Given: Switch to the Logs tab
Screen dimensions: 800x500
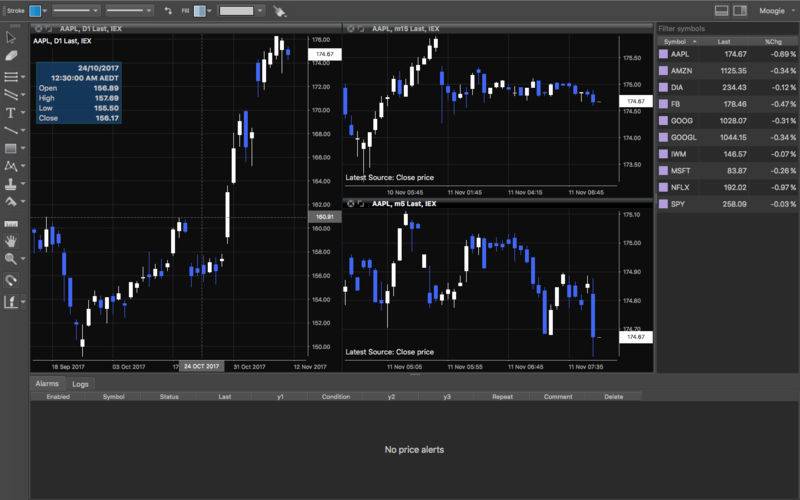Looking at the screenshot, I should pos(80,384).
